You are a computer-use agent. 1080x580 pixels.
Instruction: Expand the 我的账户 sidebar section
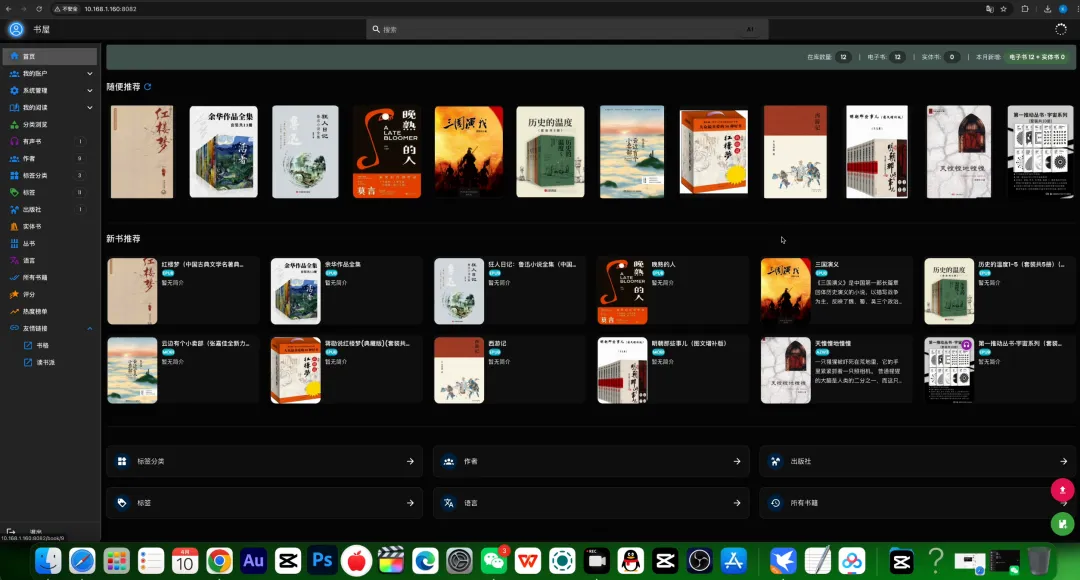coord(50,73)
